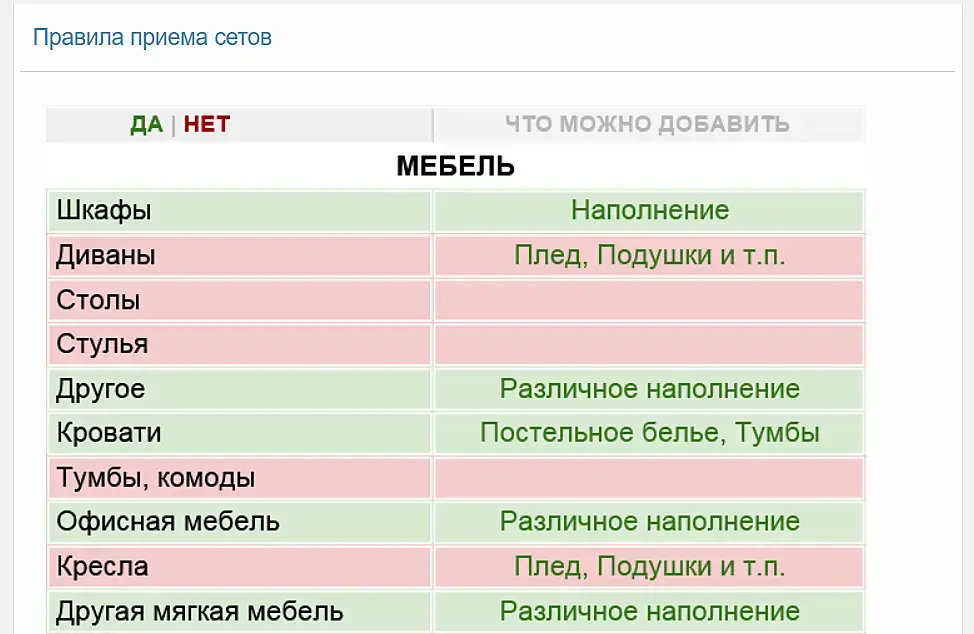The height and width of the screenshot is (634, 974).
Task: Click "Плед, Подушки и т.п." beside Диваны
Action: [650, 255]
